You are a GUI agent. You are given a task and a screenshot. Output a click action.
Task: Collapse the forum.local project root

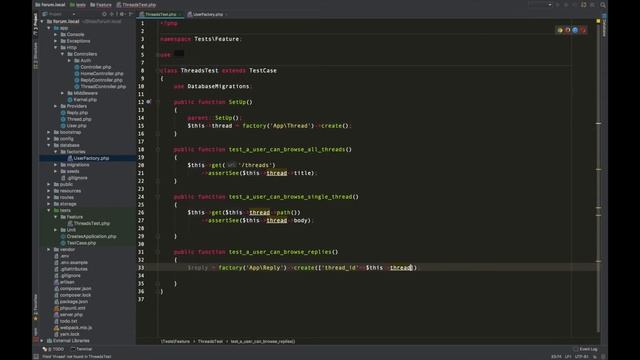point(42,21)
